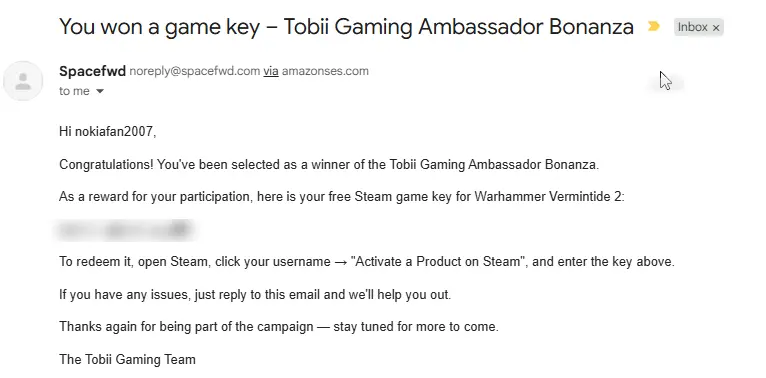The image size is (766, 378).
Task: Click amazonses.com in the sender line
Action: (325, 71)
